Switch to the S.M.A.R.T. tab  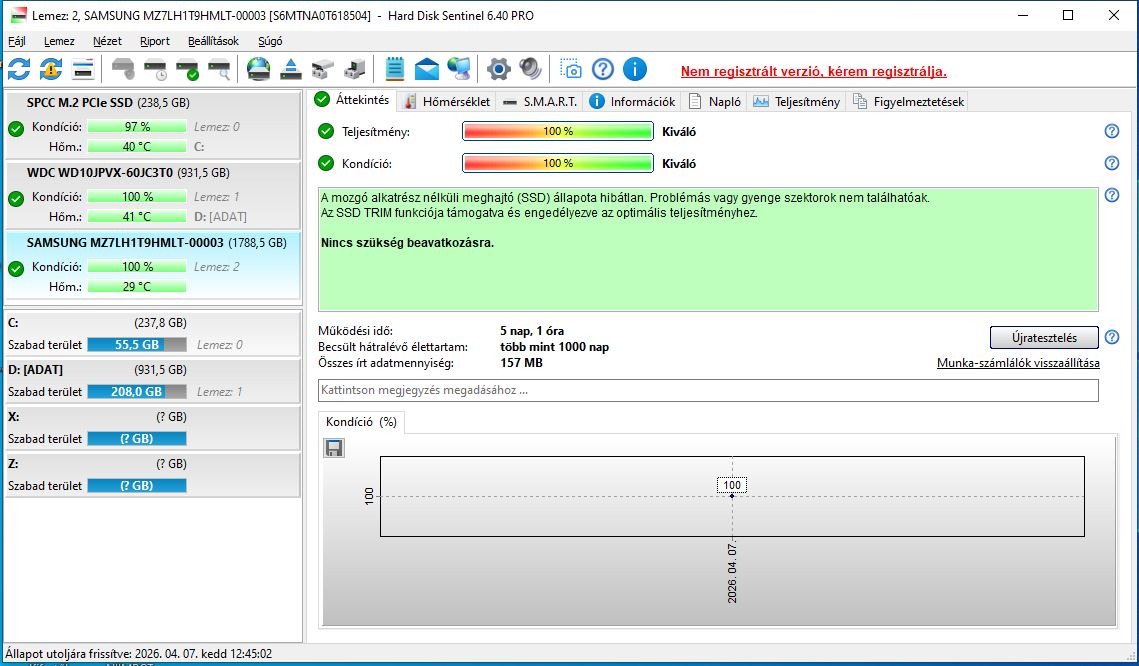pos(540,102)
